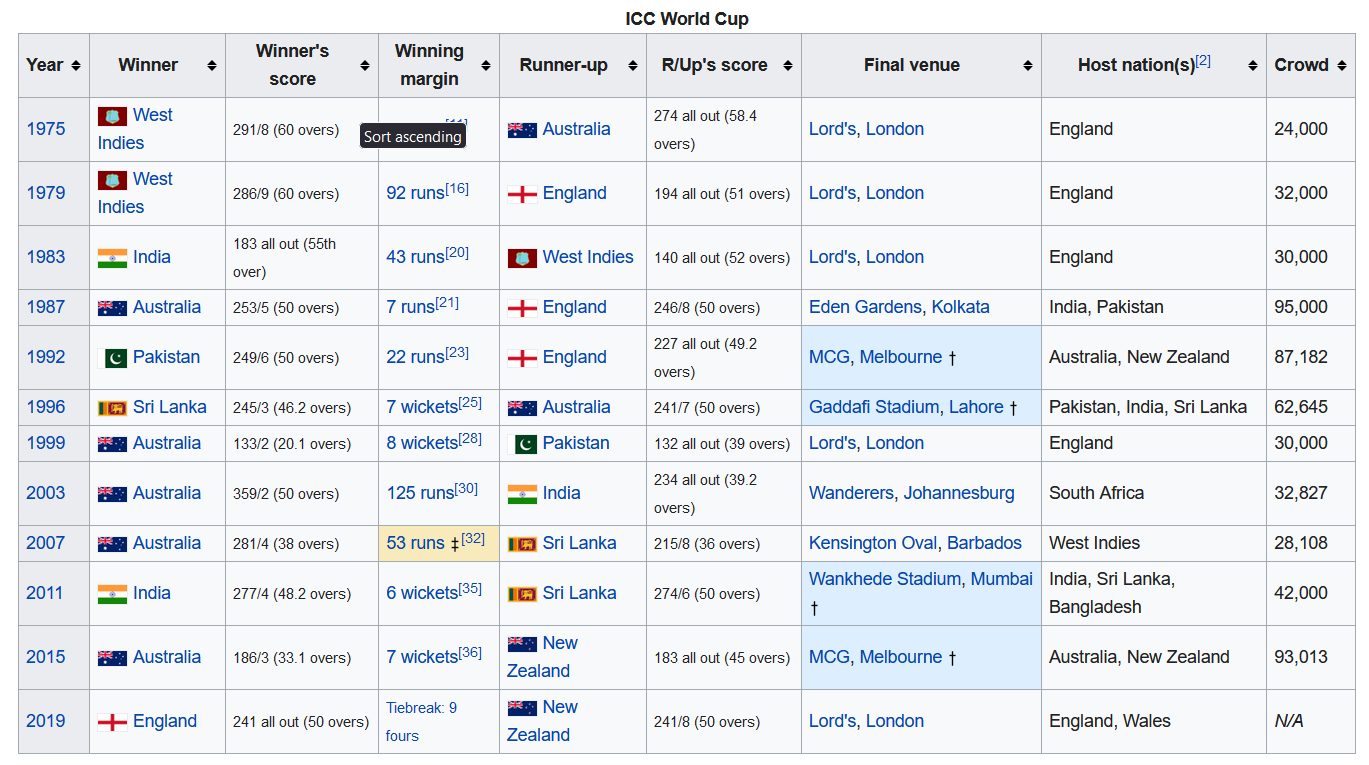Image resolution: width=1369 pixels, height=765 pixels.
Task: Open Kensington Oval venue link
Action: click(873, 543)
